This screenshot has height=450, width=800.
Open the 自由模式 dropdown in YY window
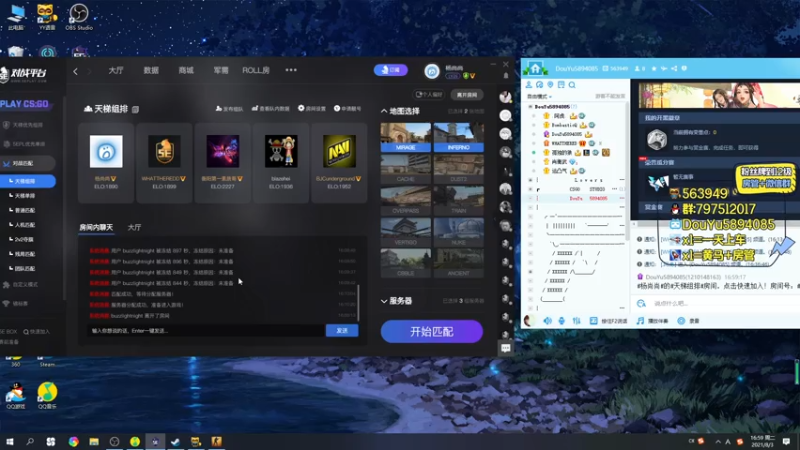click(540, 96)
